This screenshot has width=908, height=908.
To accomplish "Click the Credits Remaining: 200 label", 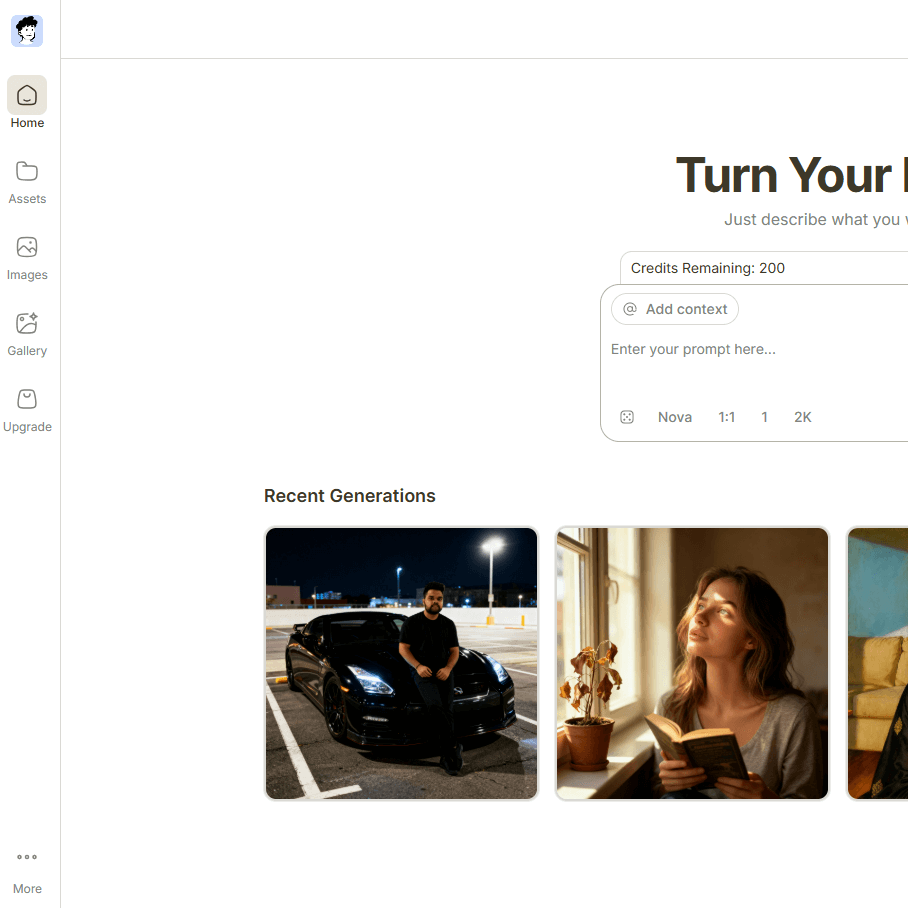I will 708,268.
